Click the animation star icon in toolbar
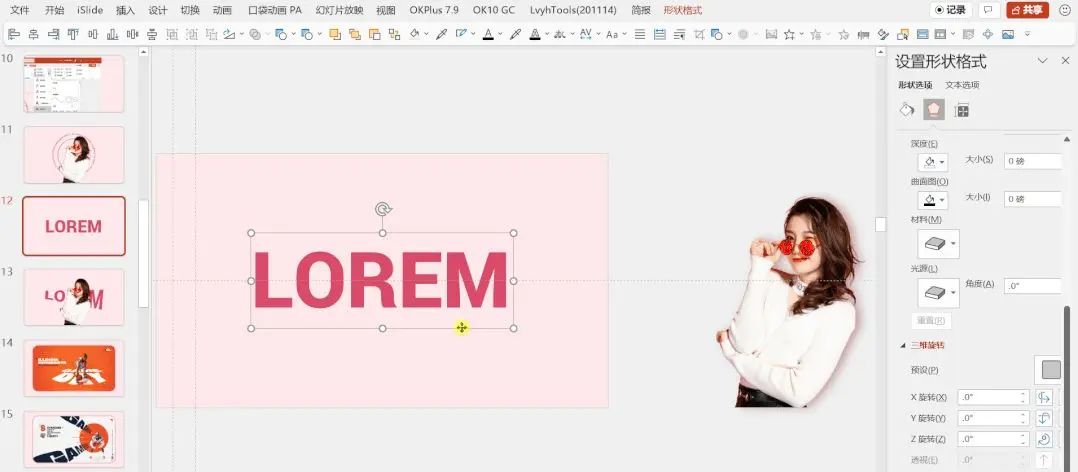Image resolution: width=1078 pixels, height=472 pixels. tap(789, 34)
